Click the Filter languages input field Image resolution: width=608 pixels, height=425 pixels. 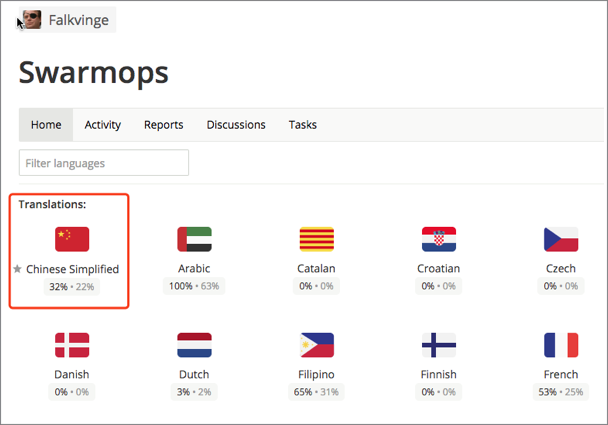click(x=104, y=163)
